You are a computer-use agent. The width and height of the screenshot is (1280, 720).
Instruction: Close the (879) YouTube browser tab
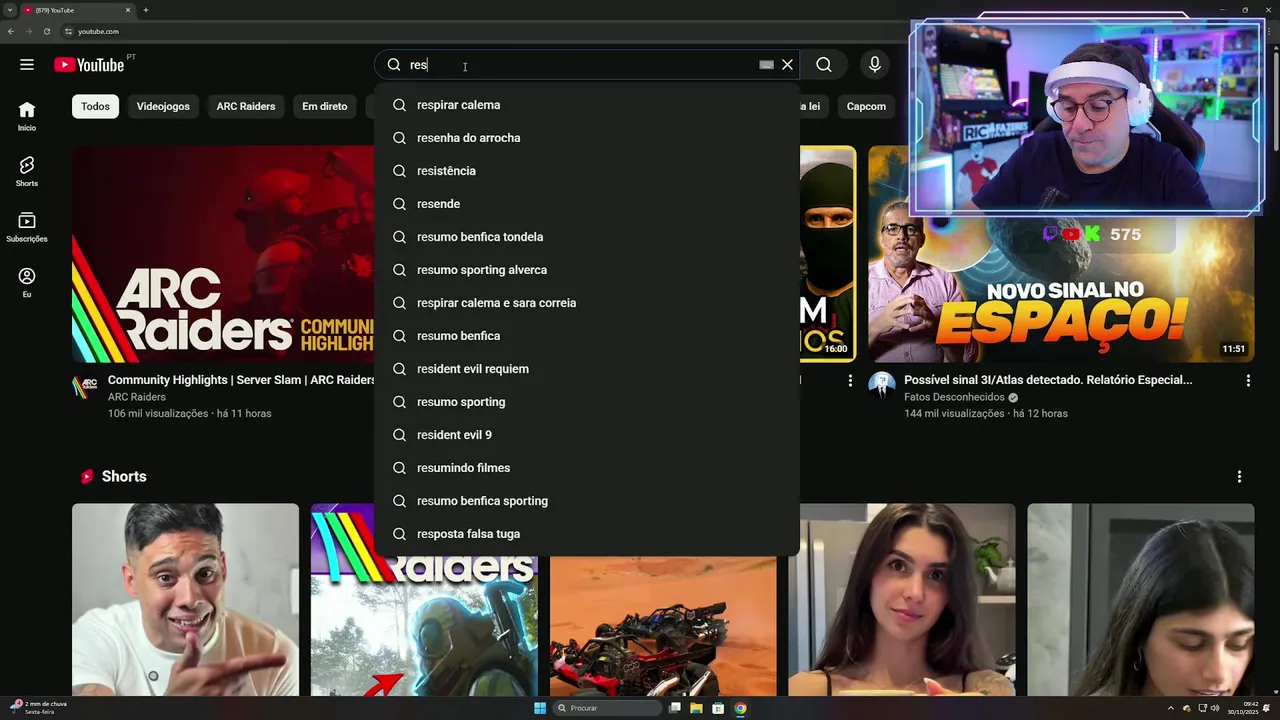pos(128,10)
